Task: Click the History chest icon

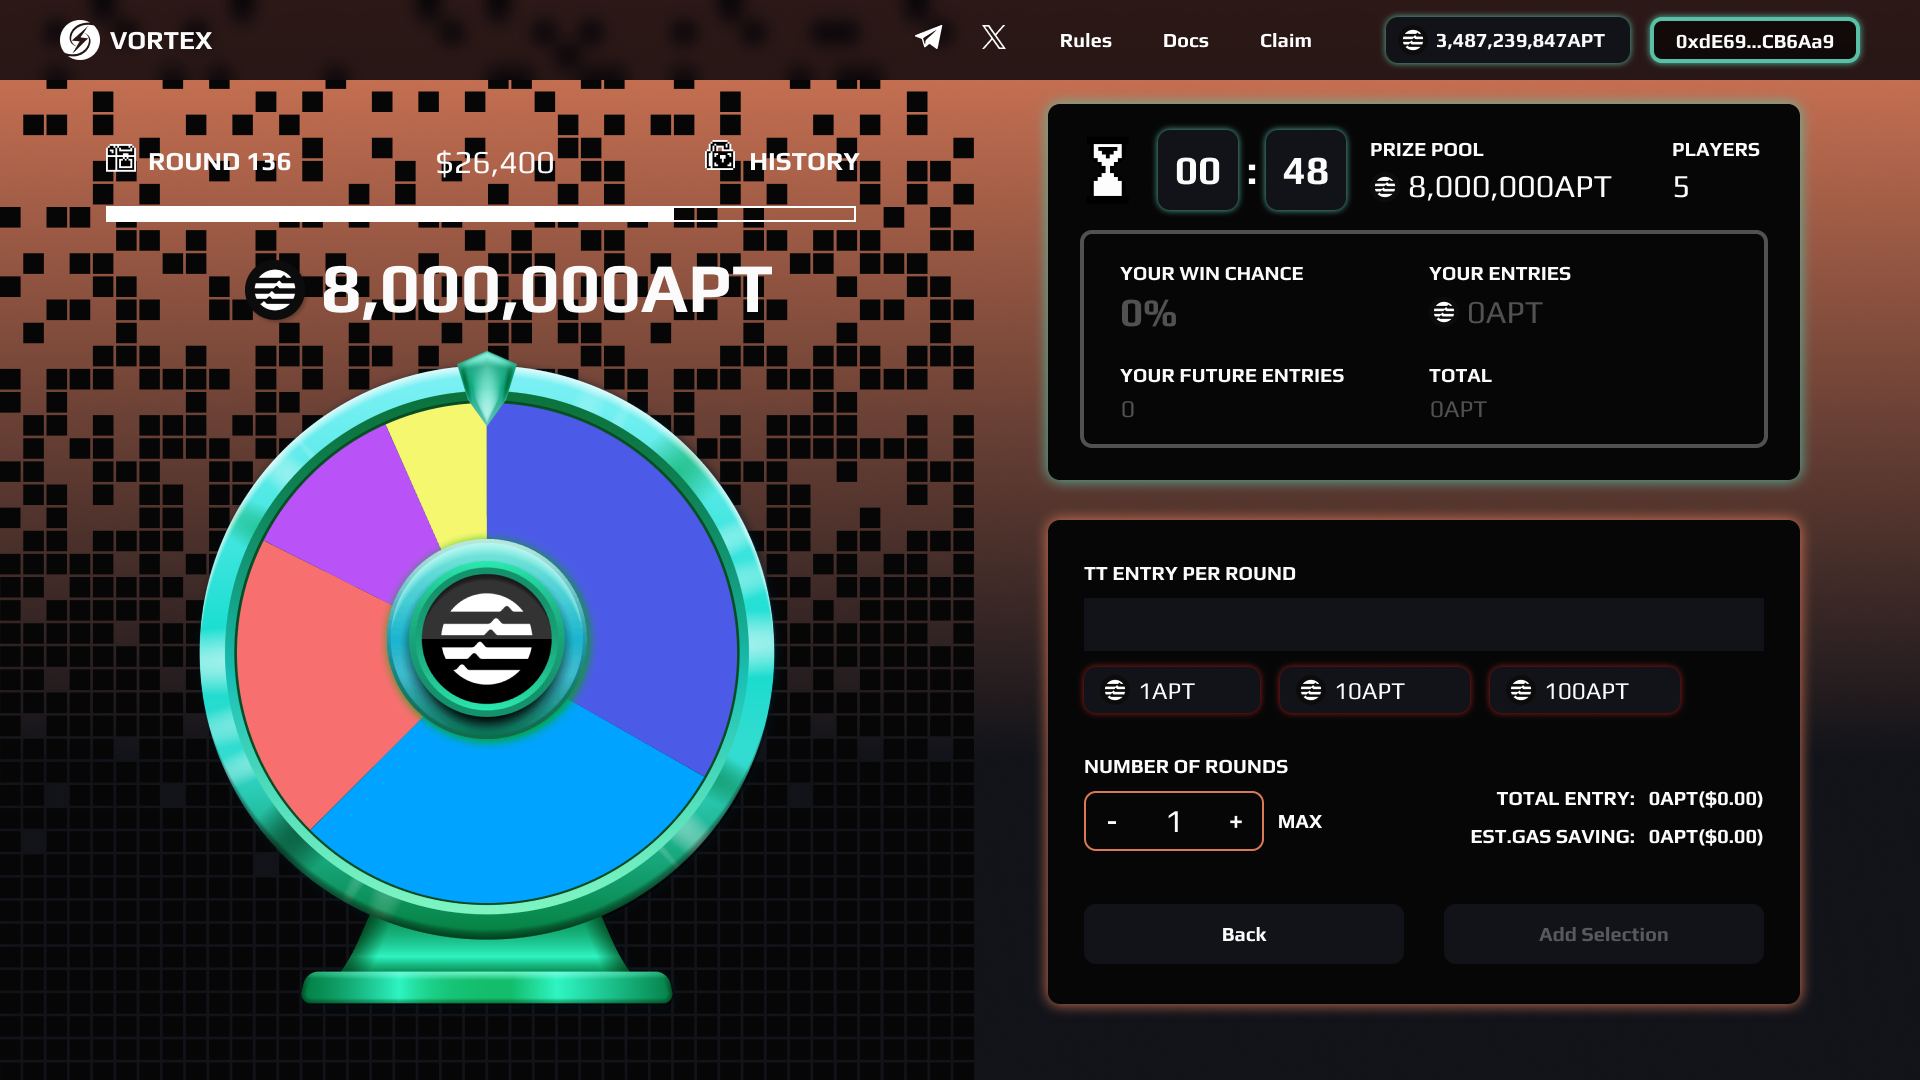Action: 720,156
